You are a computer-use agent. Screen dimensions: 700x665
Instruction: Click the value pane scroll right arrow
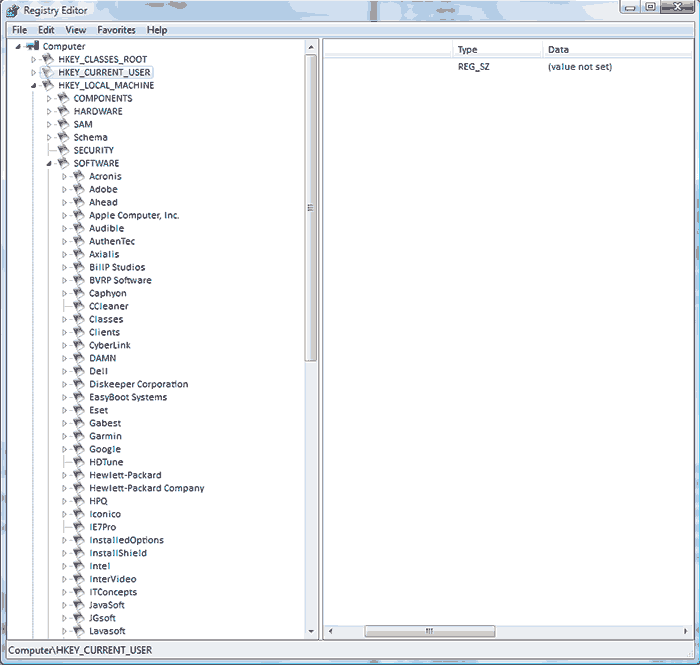point(686,631)
